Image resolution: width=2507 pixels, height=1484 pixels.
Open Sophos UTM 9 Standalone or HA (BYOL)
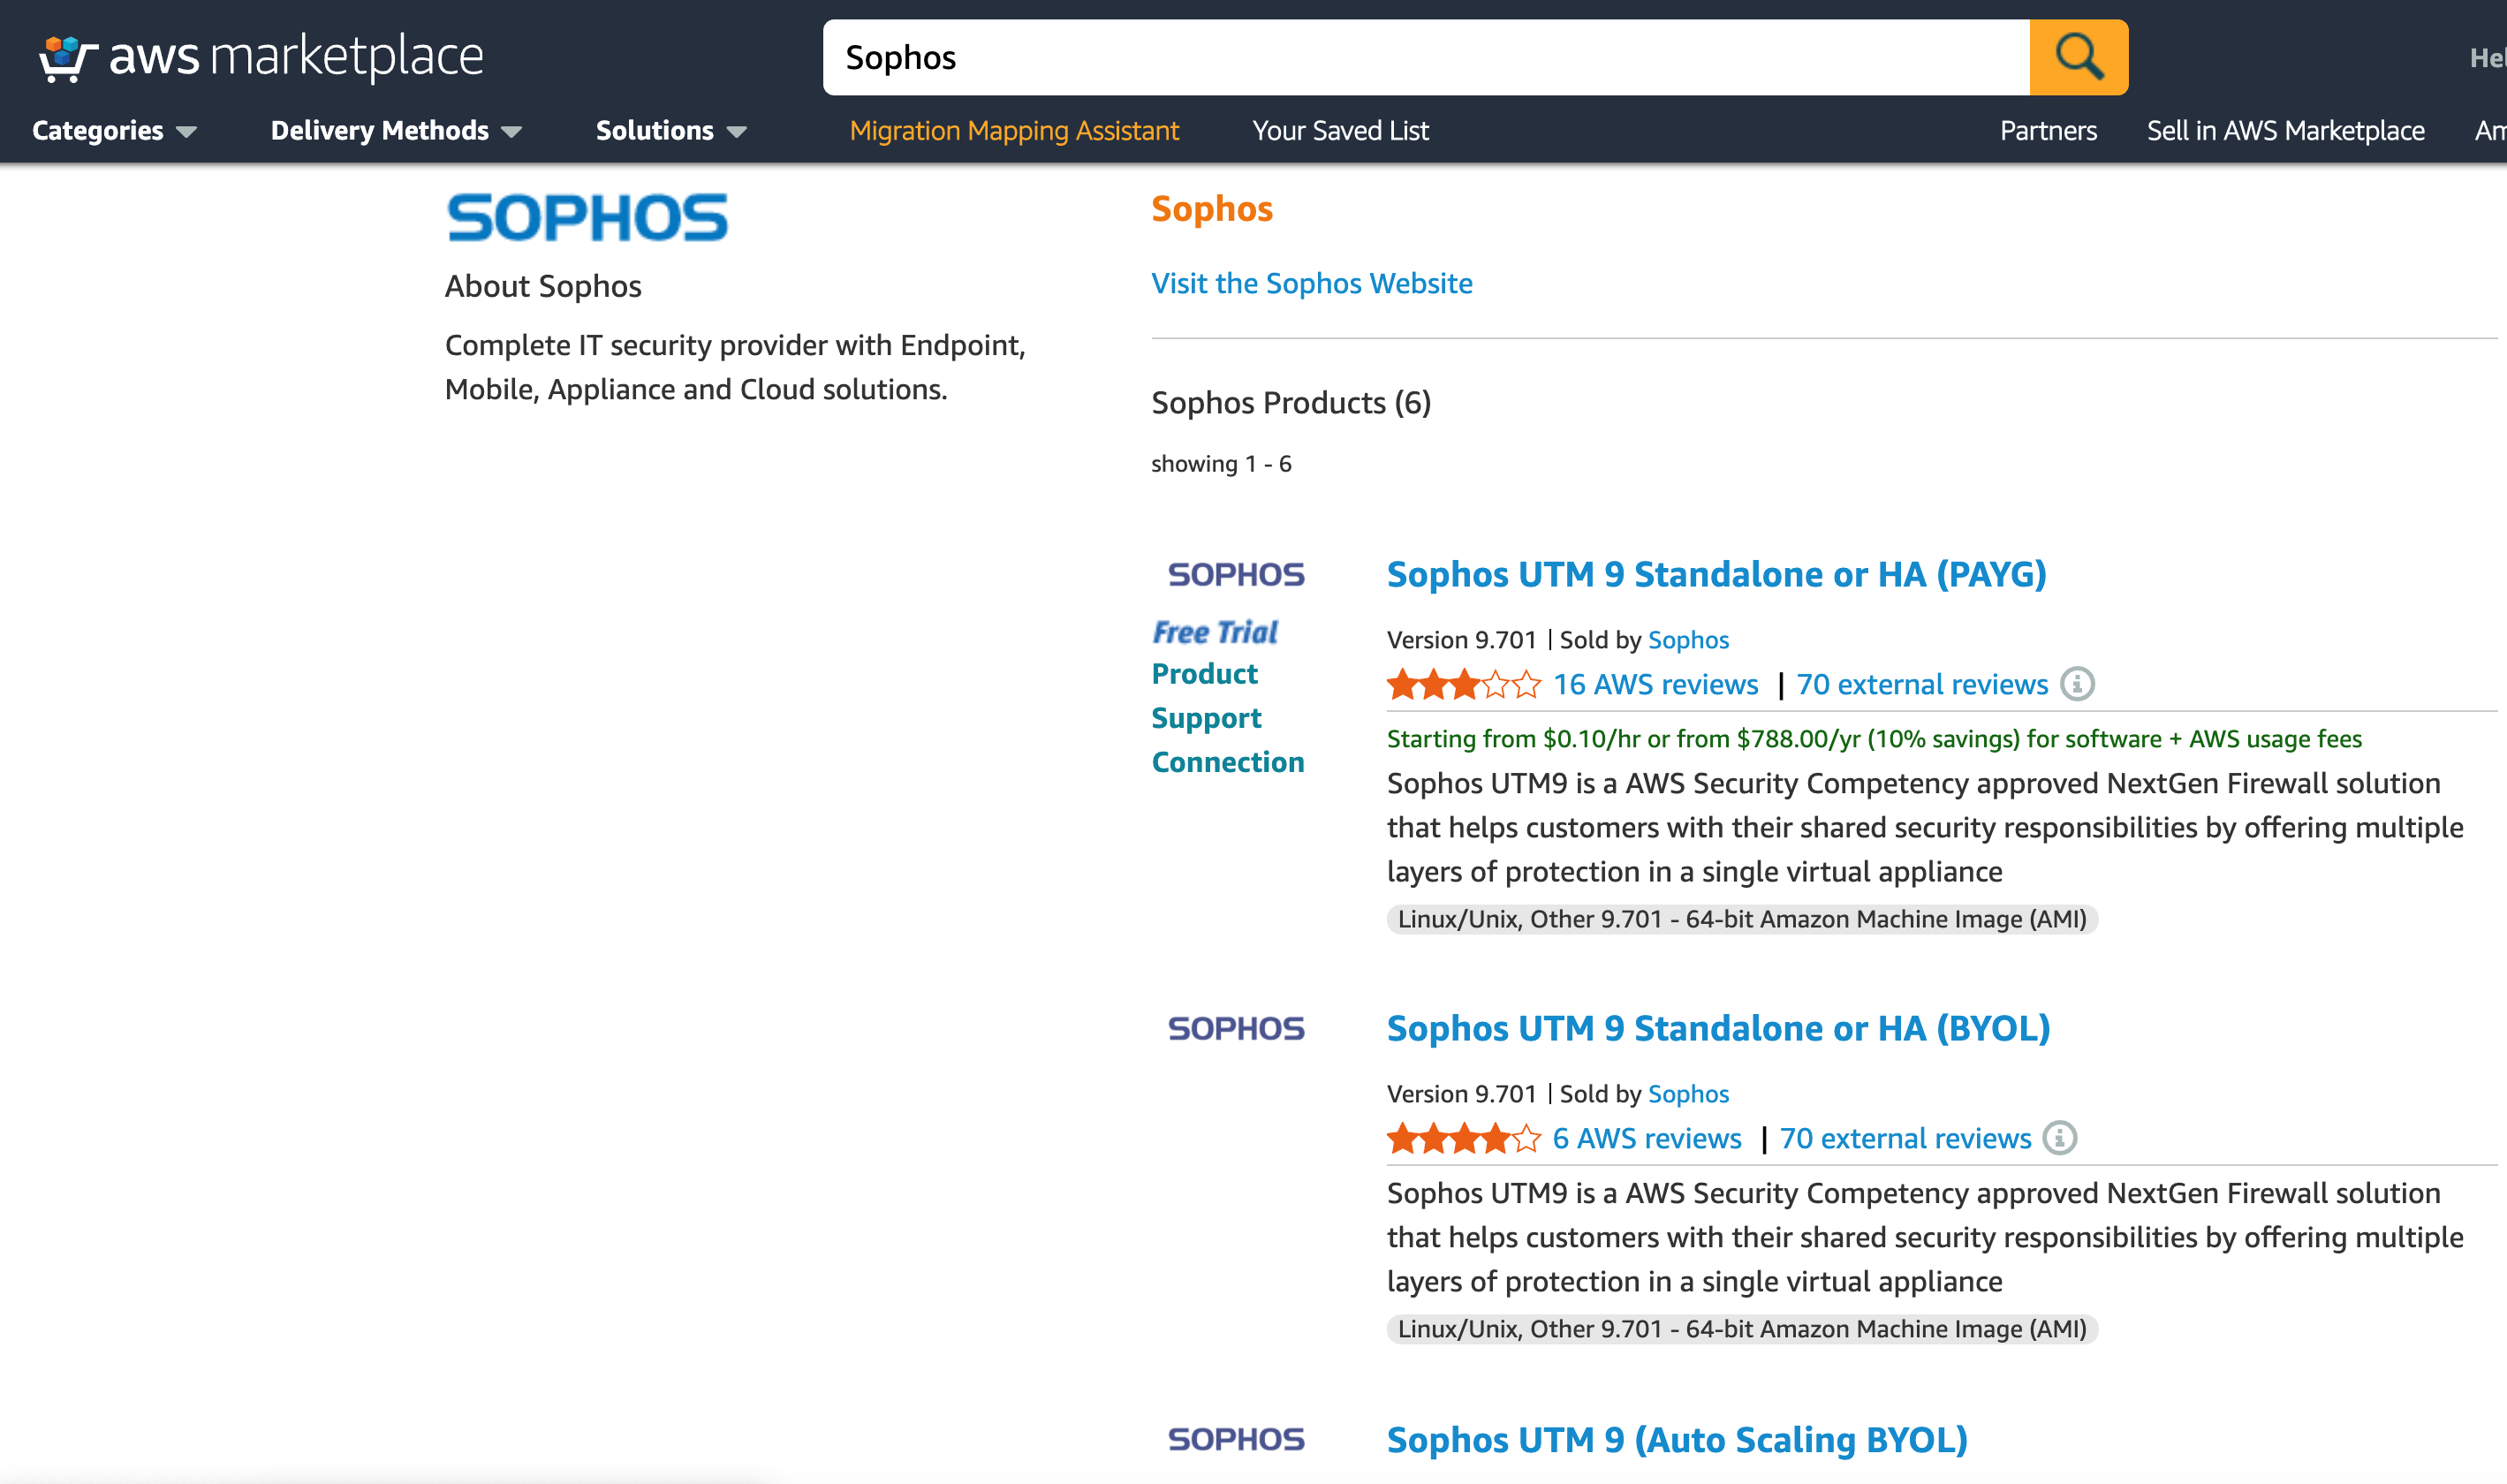[1718, 1029]
